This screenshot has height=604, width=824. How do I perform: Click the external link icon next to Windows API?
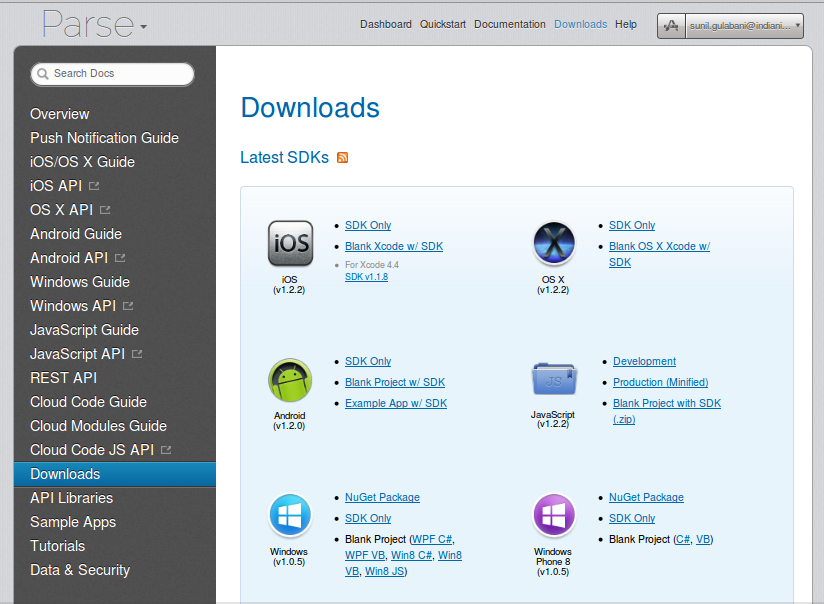click(128, 305)
